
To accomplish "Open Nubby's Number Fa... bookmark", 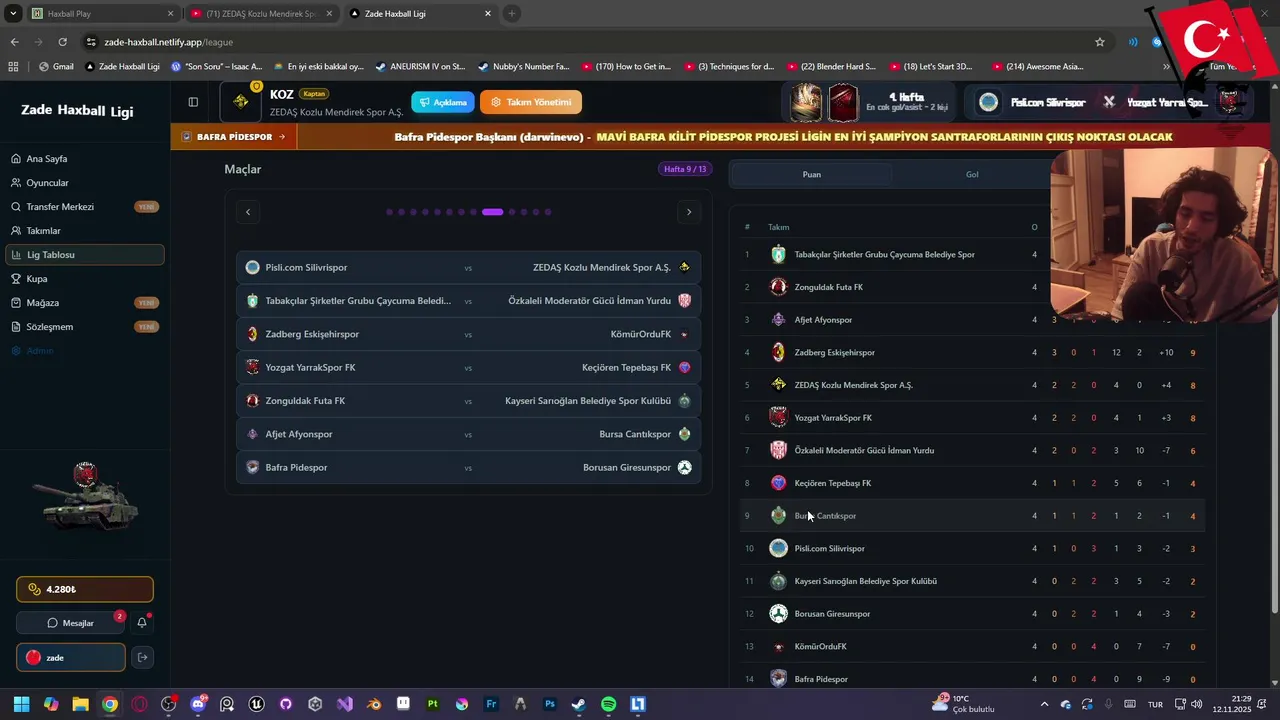I will click(x=524, y=67).
